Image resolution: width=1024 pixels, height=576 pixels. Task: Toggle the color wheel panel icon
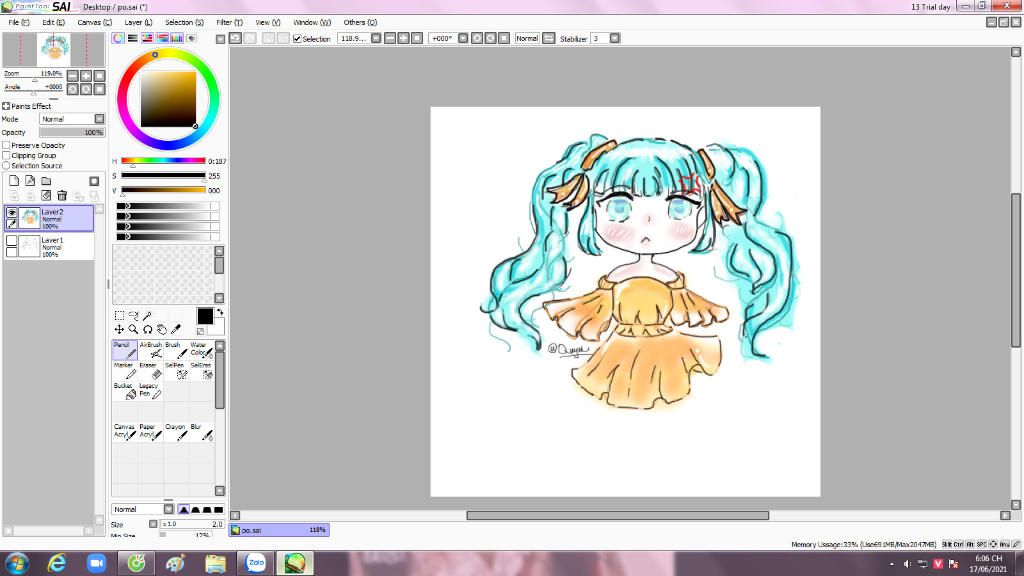pyautogui.click(x=118, y=39)
